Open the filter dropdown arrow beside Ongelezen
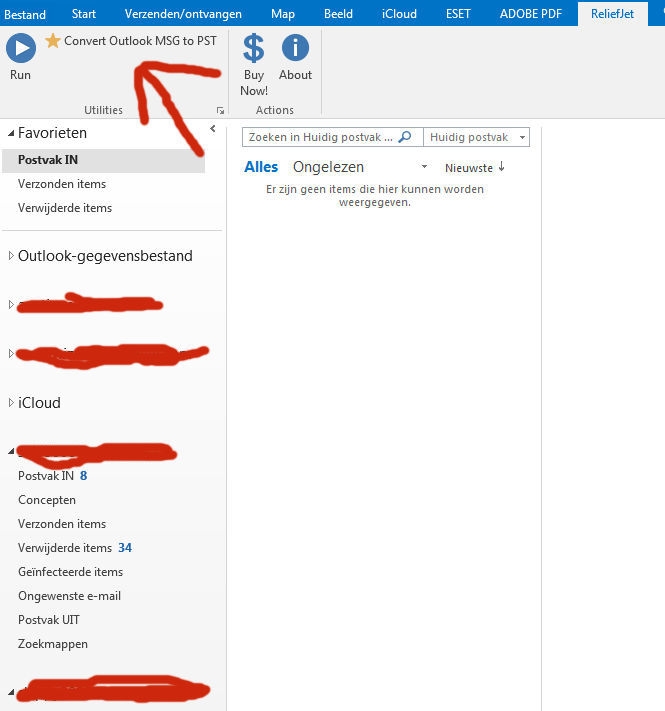665x711 pixels. 424,167
